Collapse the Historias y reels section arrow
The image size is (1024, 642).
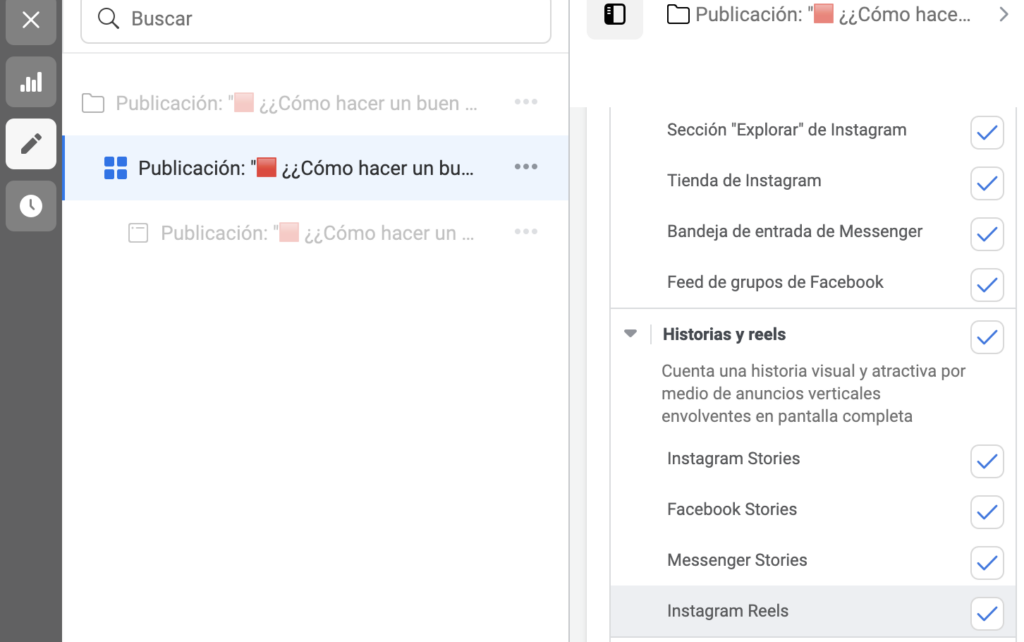coord(630,334)
